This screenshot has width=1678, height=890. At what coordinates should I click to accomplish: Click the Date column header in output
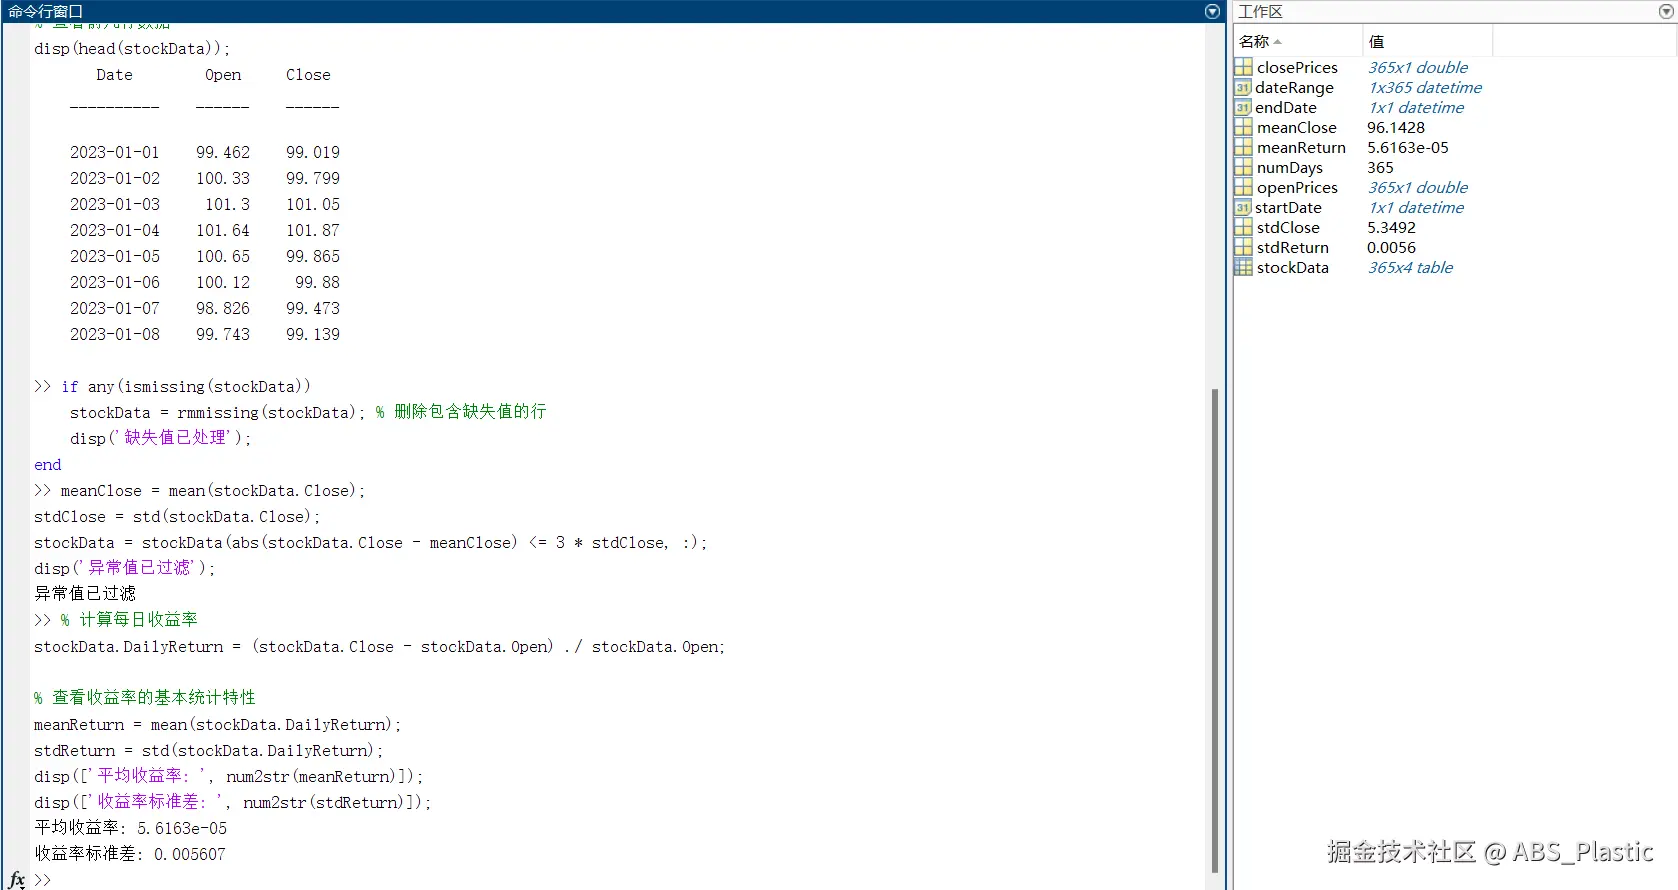114,75
